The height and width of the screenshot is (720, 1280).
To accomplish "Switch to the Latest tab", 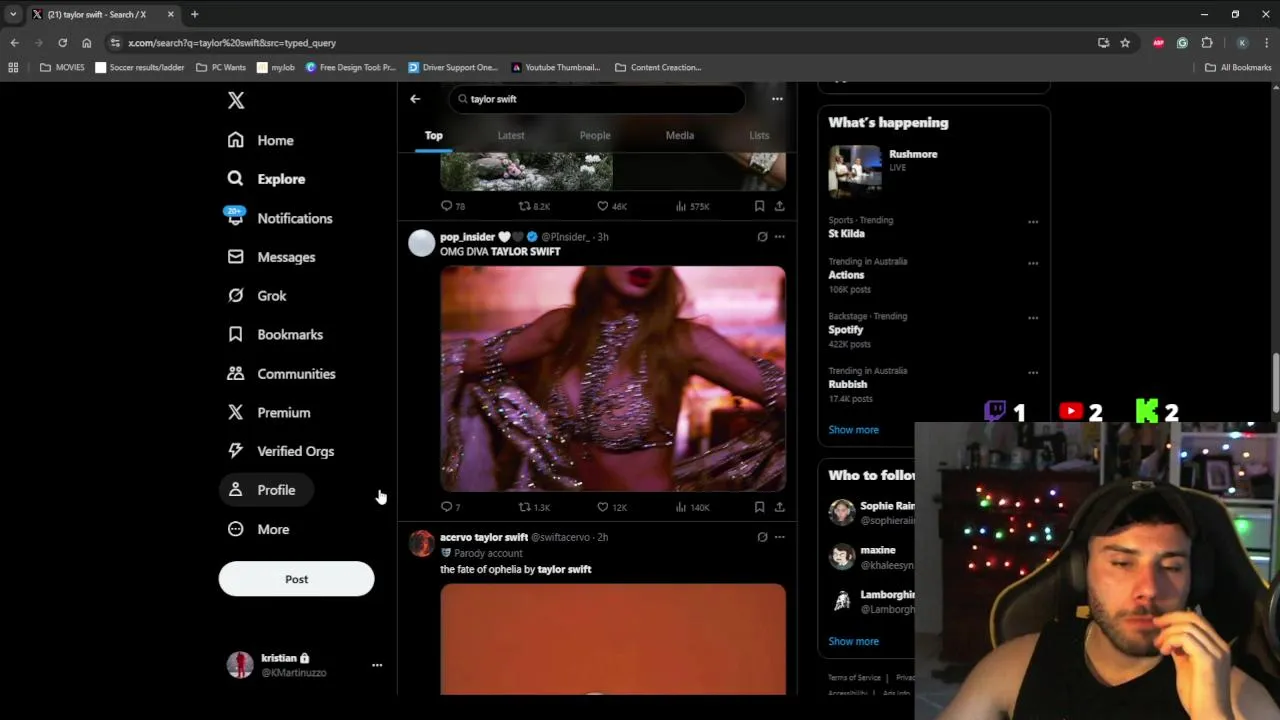I will tap(511, 135).
